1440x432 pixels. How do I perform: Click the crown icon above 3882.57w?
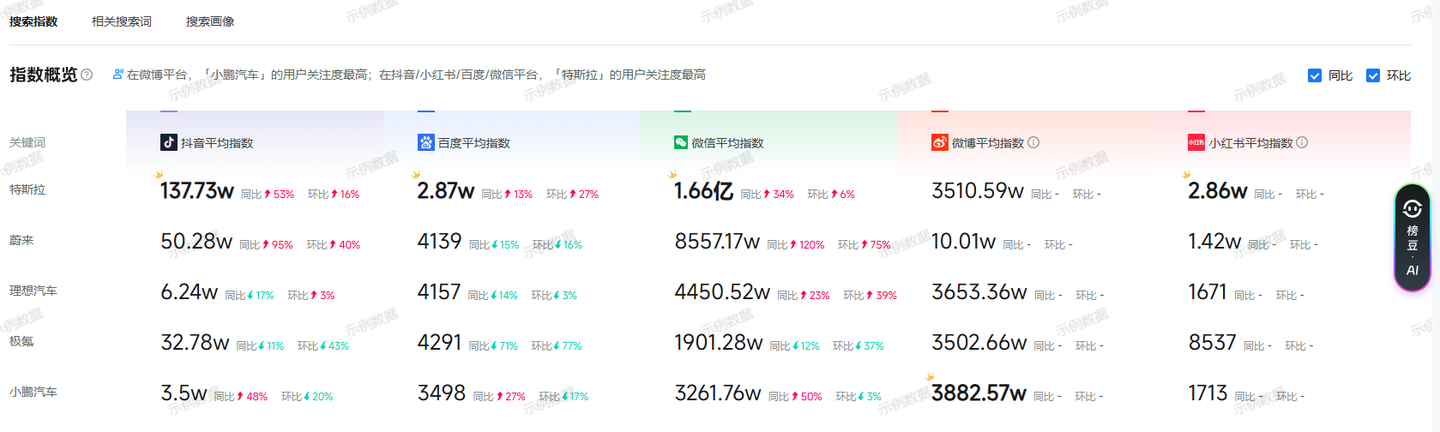coord(929,377)
